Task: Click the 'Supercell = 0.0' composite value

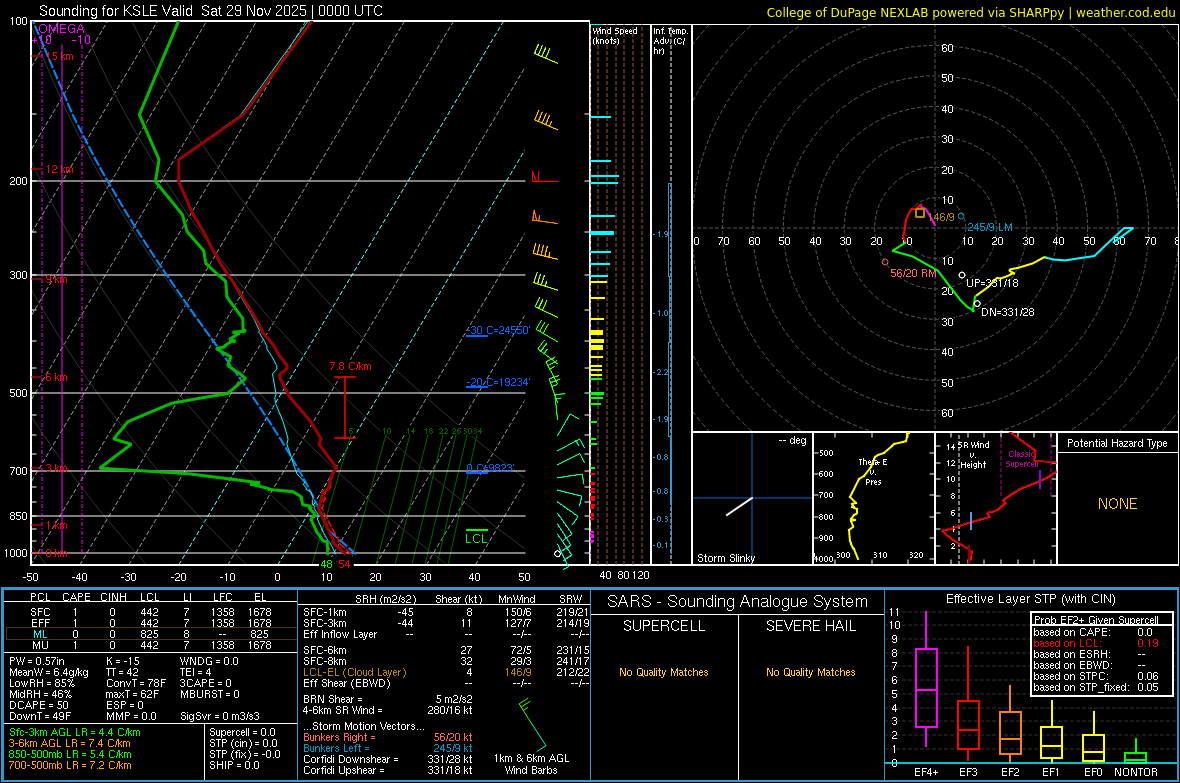Action: pyautogui.click(x=242, y=732)
